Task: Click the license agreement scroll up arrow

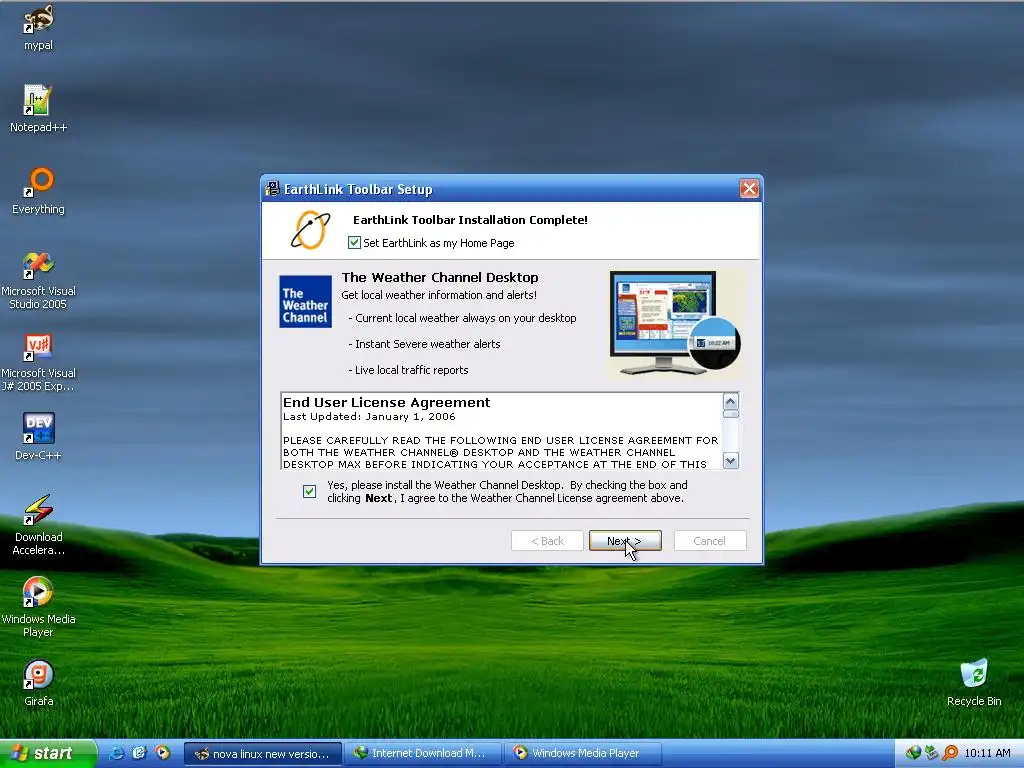Action: click(731, 401)
